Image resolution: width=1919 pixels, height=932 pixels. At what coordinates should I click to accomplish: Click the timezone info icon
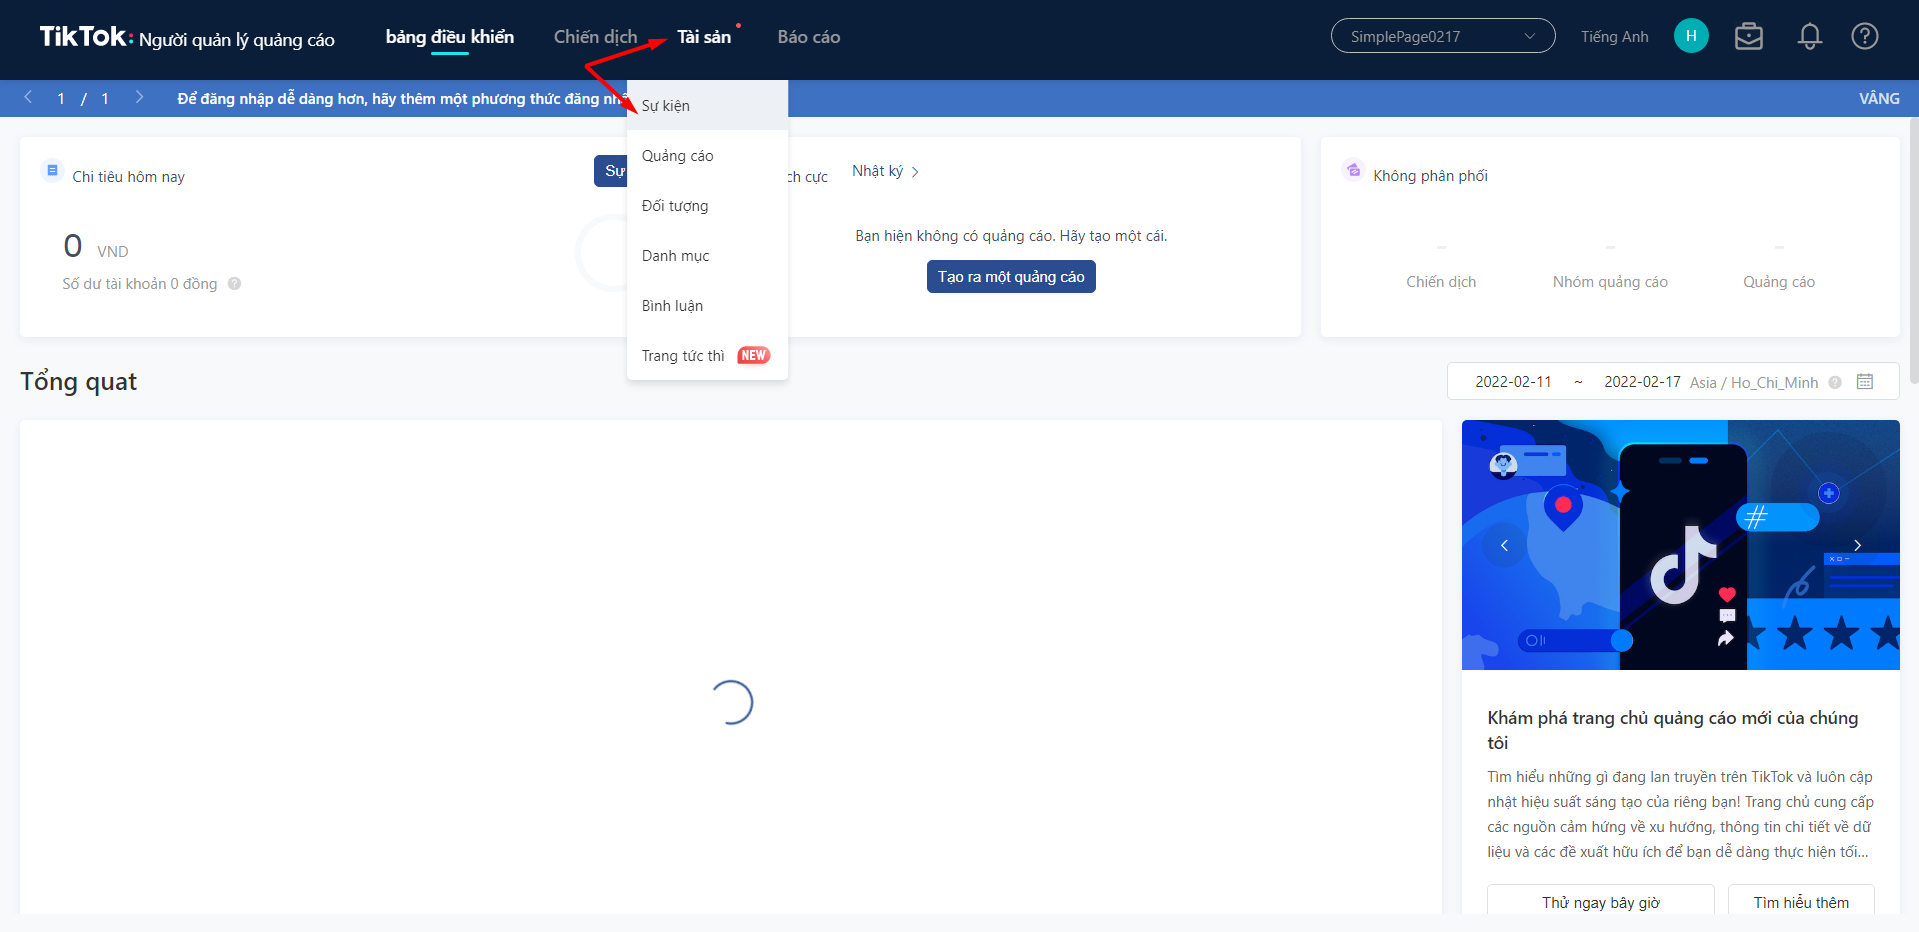1835,382
